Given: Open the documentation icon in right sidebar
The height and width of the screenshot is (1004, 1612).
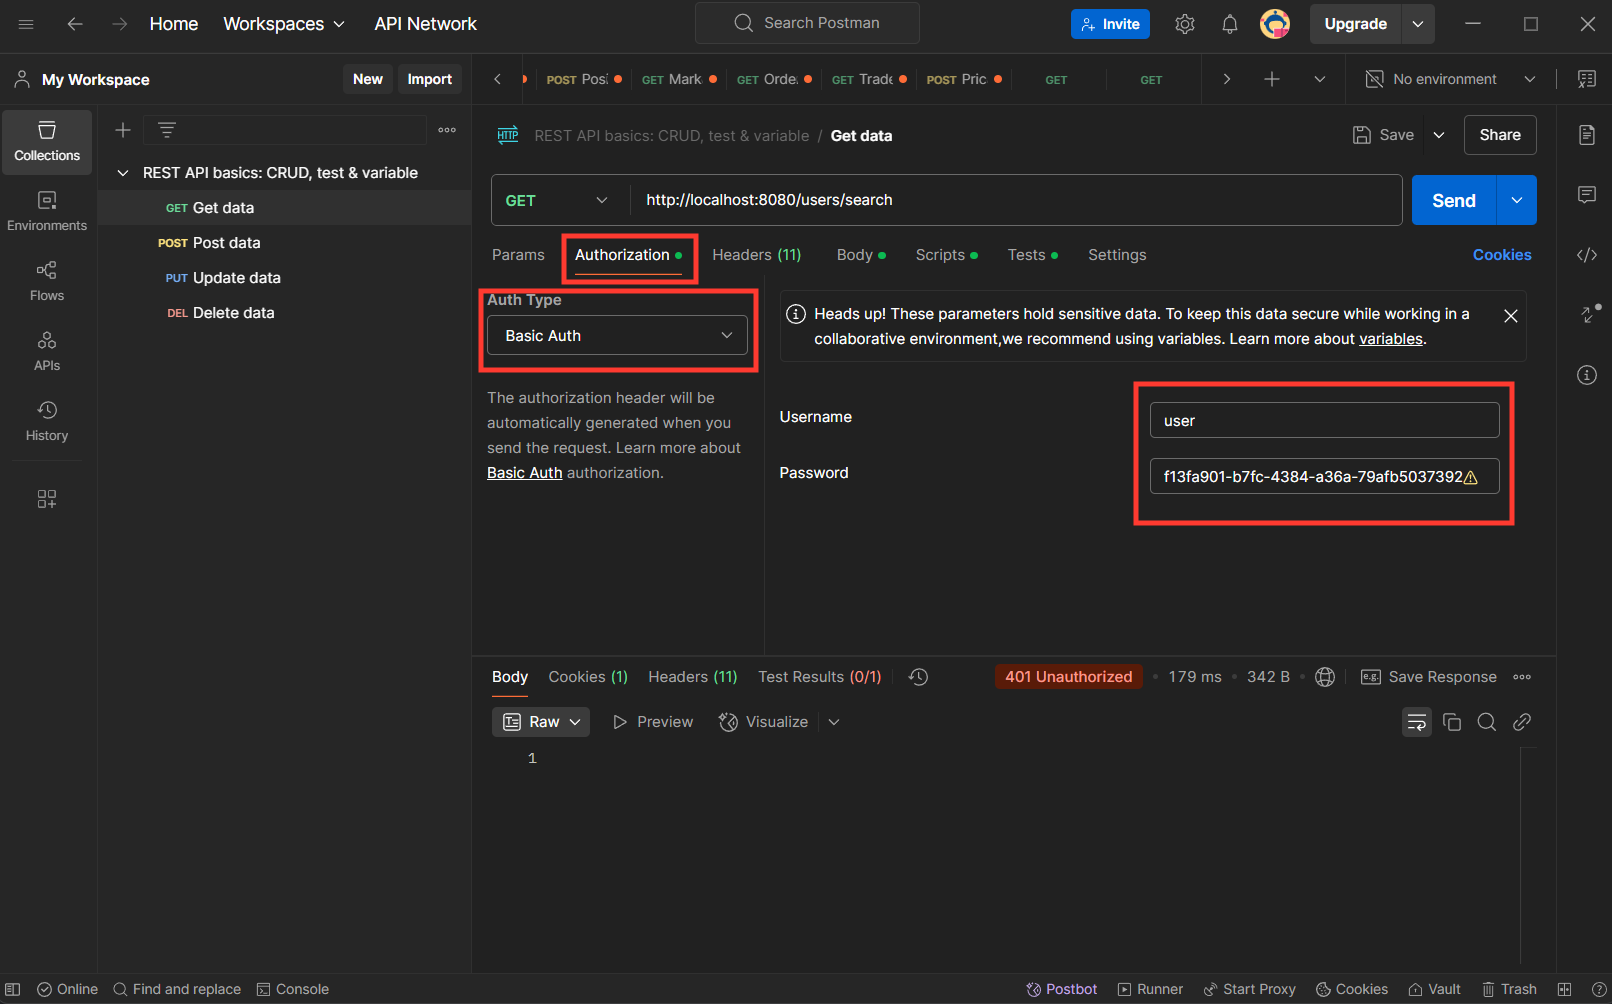Looking at the screenshot, I should click(1587, 135).
